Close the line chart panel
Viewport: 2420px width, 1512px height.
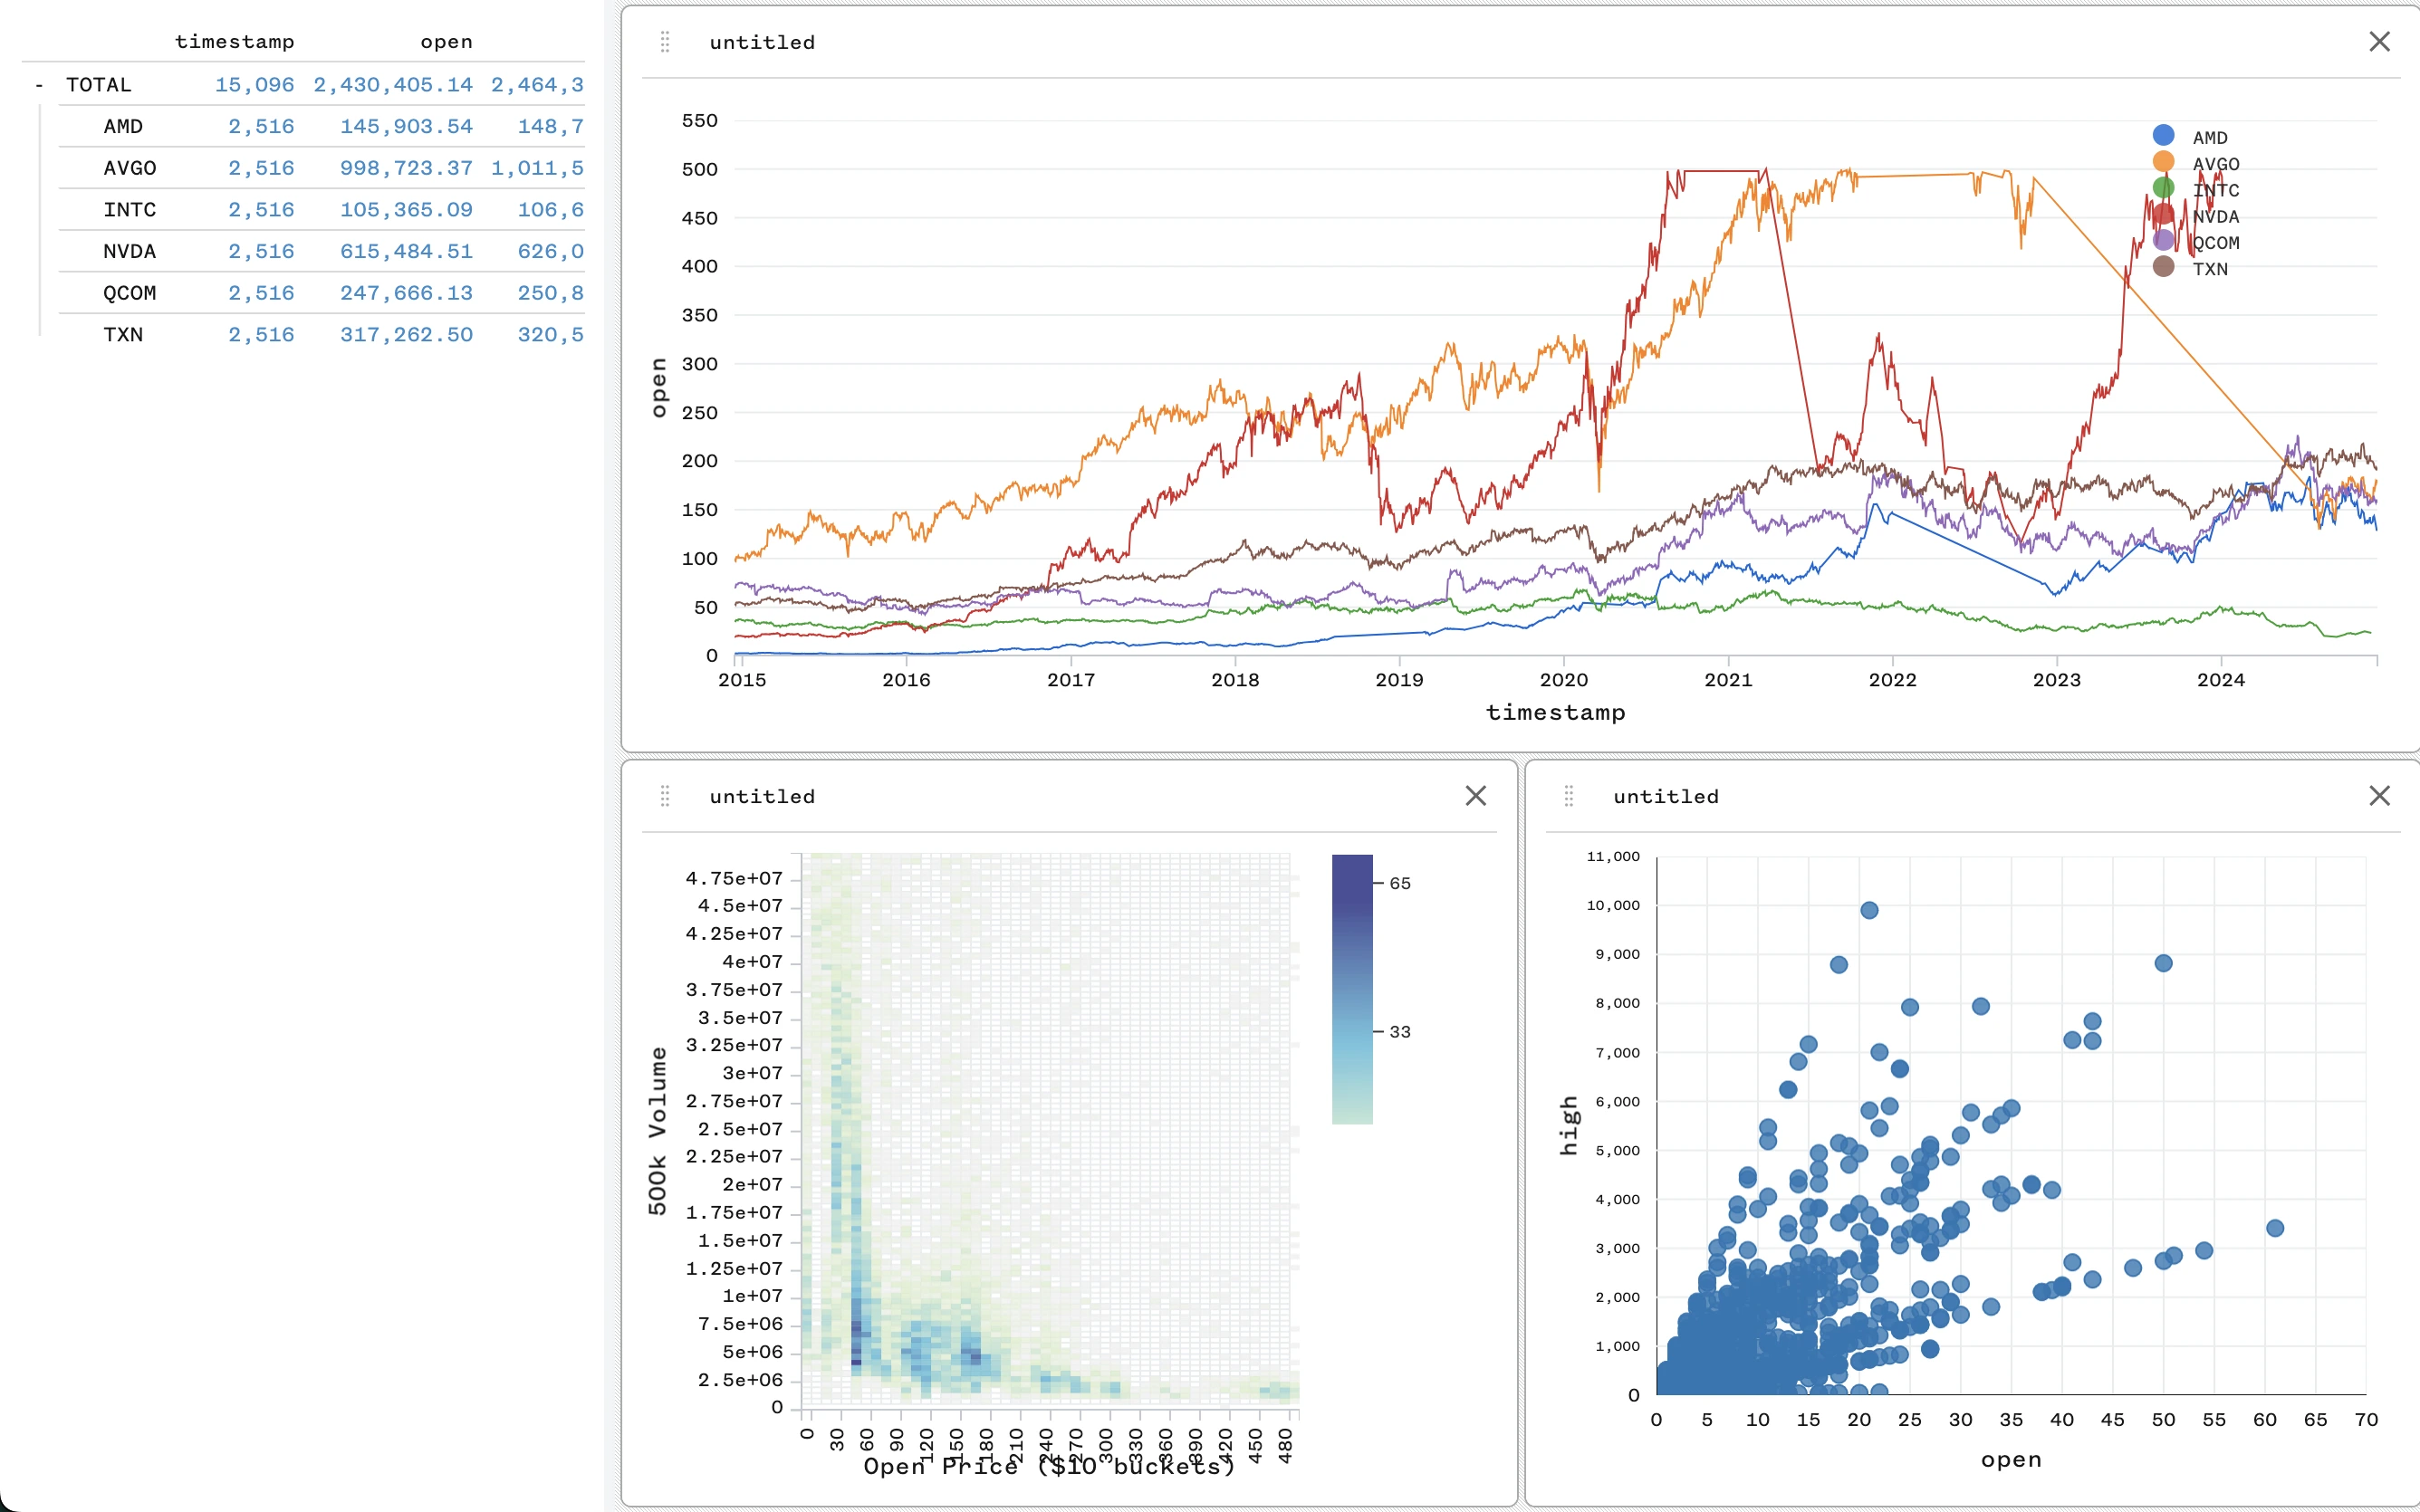(x=2379, y=42)
